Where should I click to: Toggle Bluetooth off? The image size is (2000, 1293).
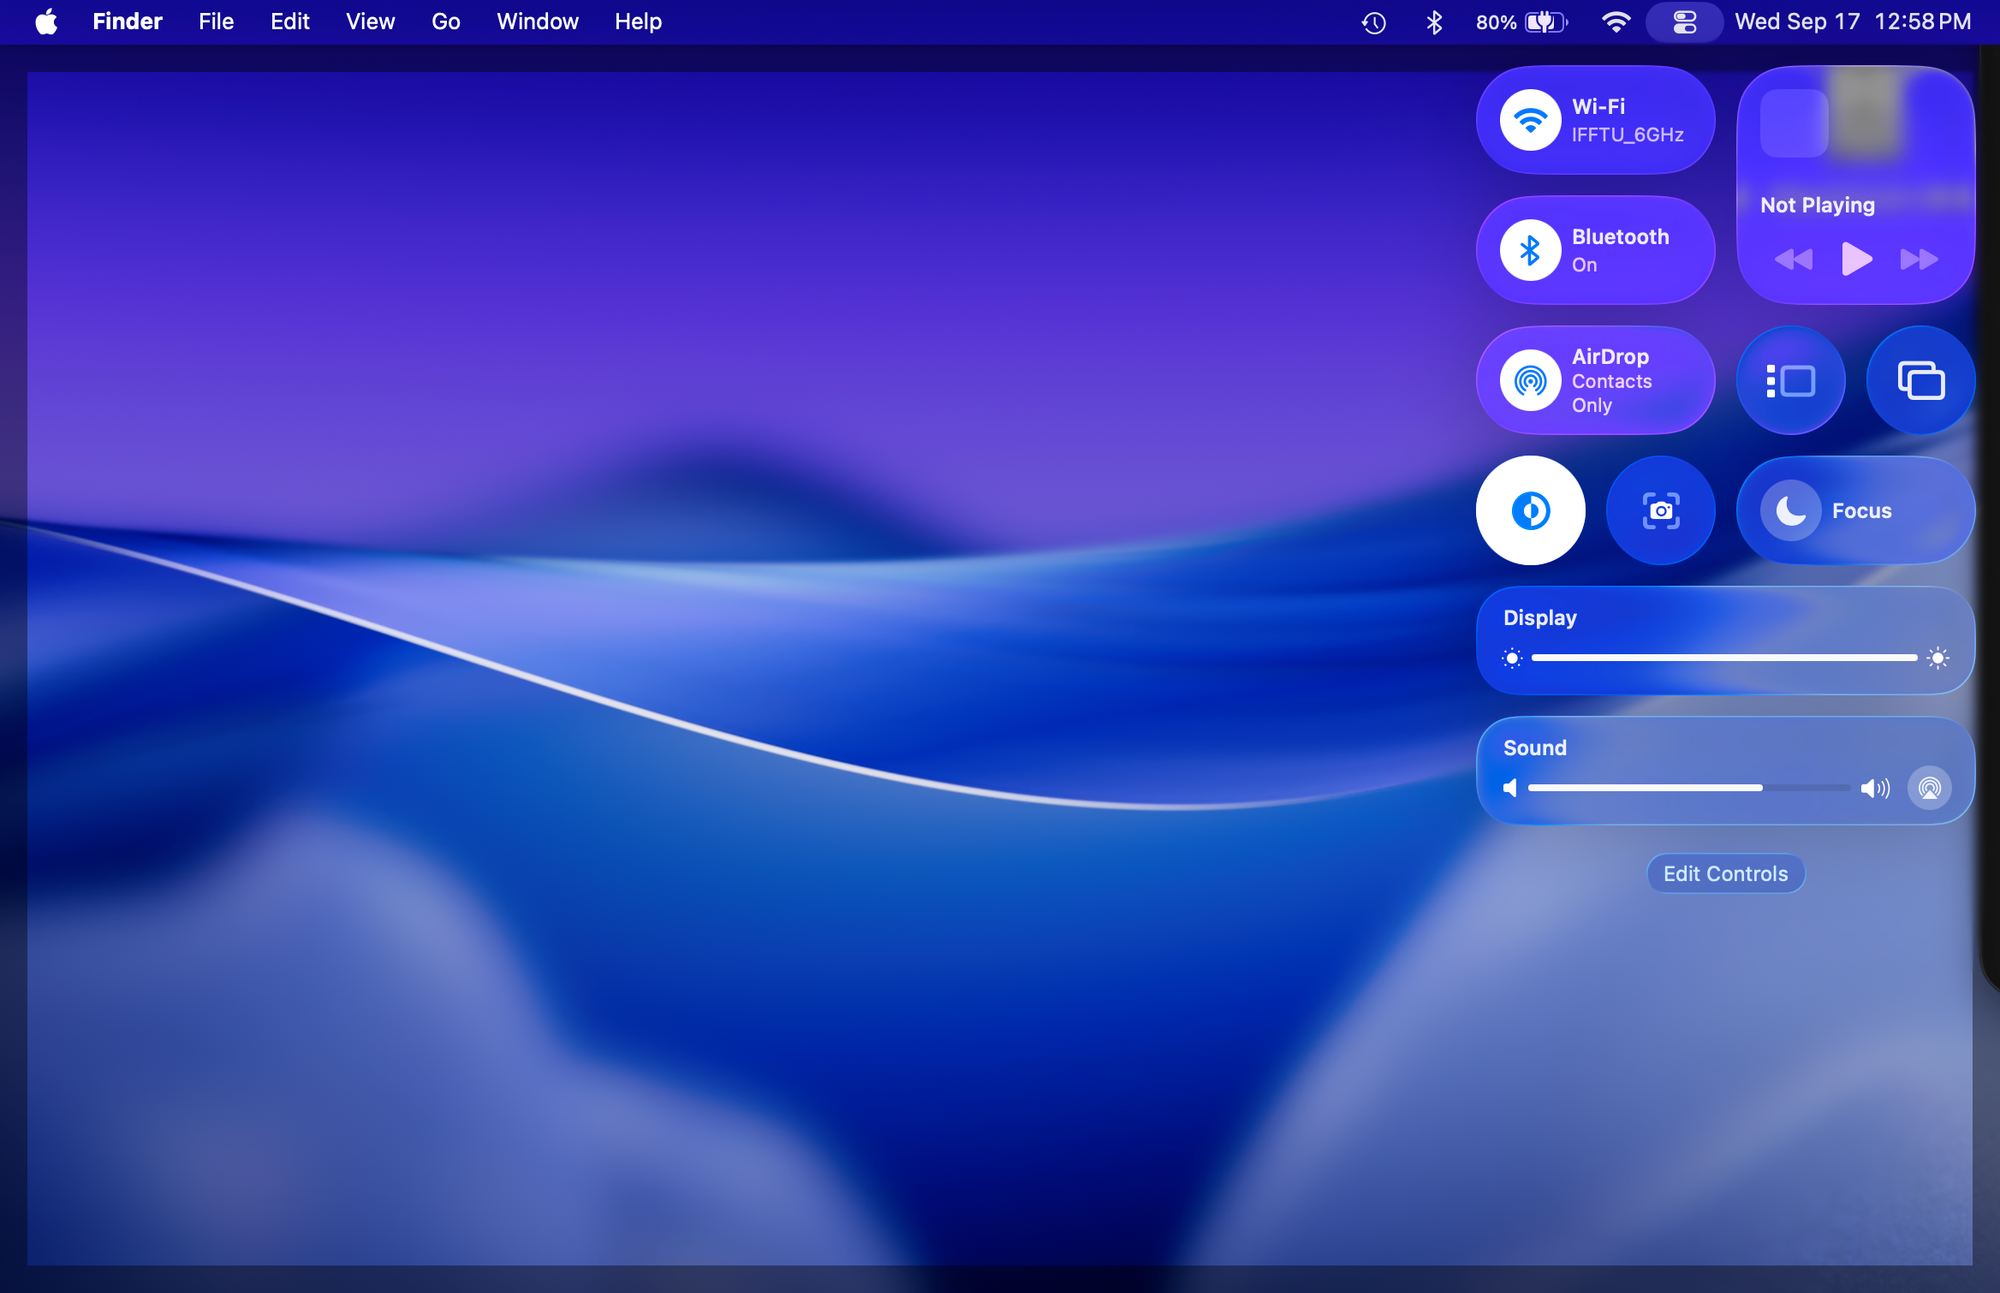[1528, 249]
